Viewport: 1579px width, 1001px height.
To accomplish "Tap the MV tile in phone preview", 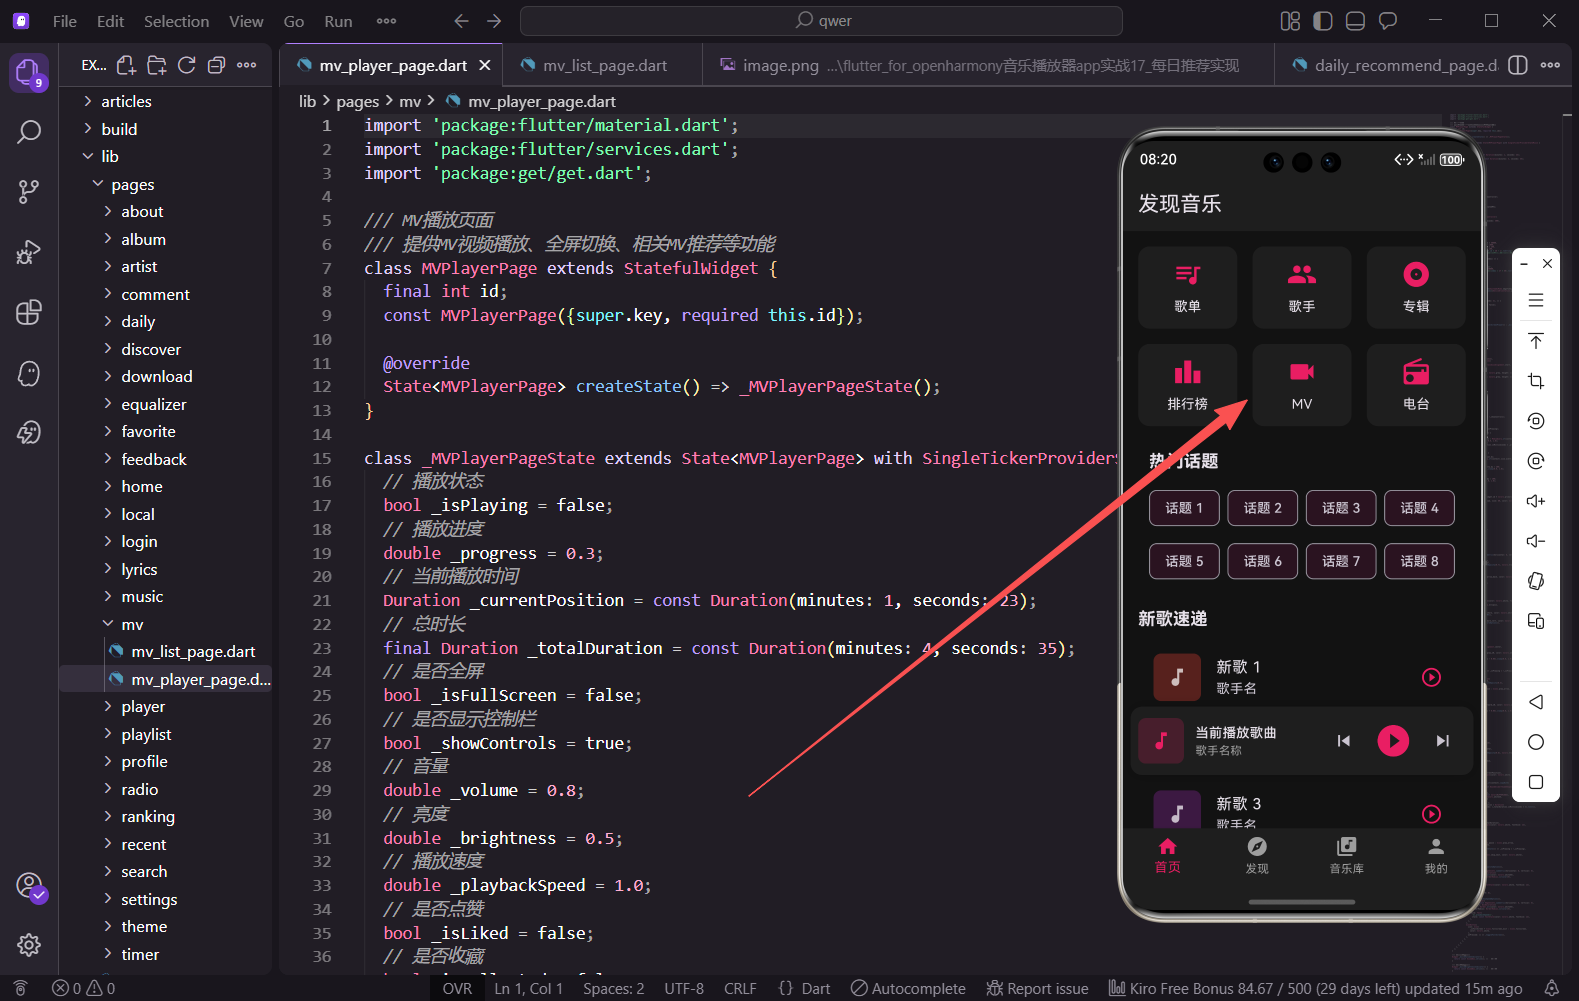I will pyautogui.click(x=1302, y=385).
